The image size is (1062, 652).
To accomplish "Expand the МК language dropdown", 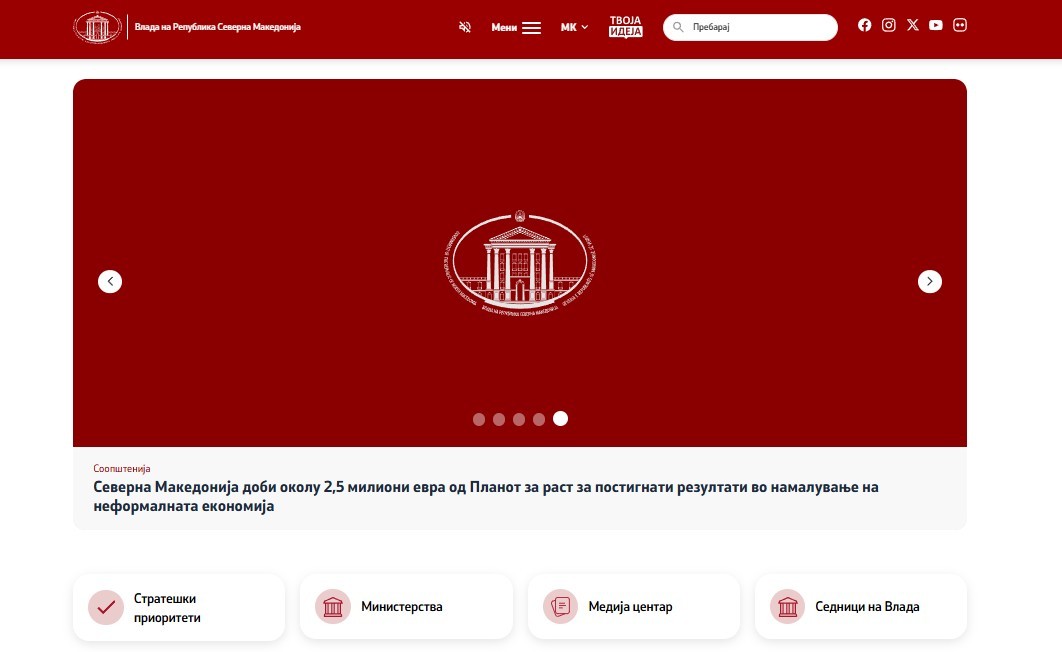I will pos(574,27).
